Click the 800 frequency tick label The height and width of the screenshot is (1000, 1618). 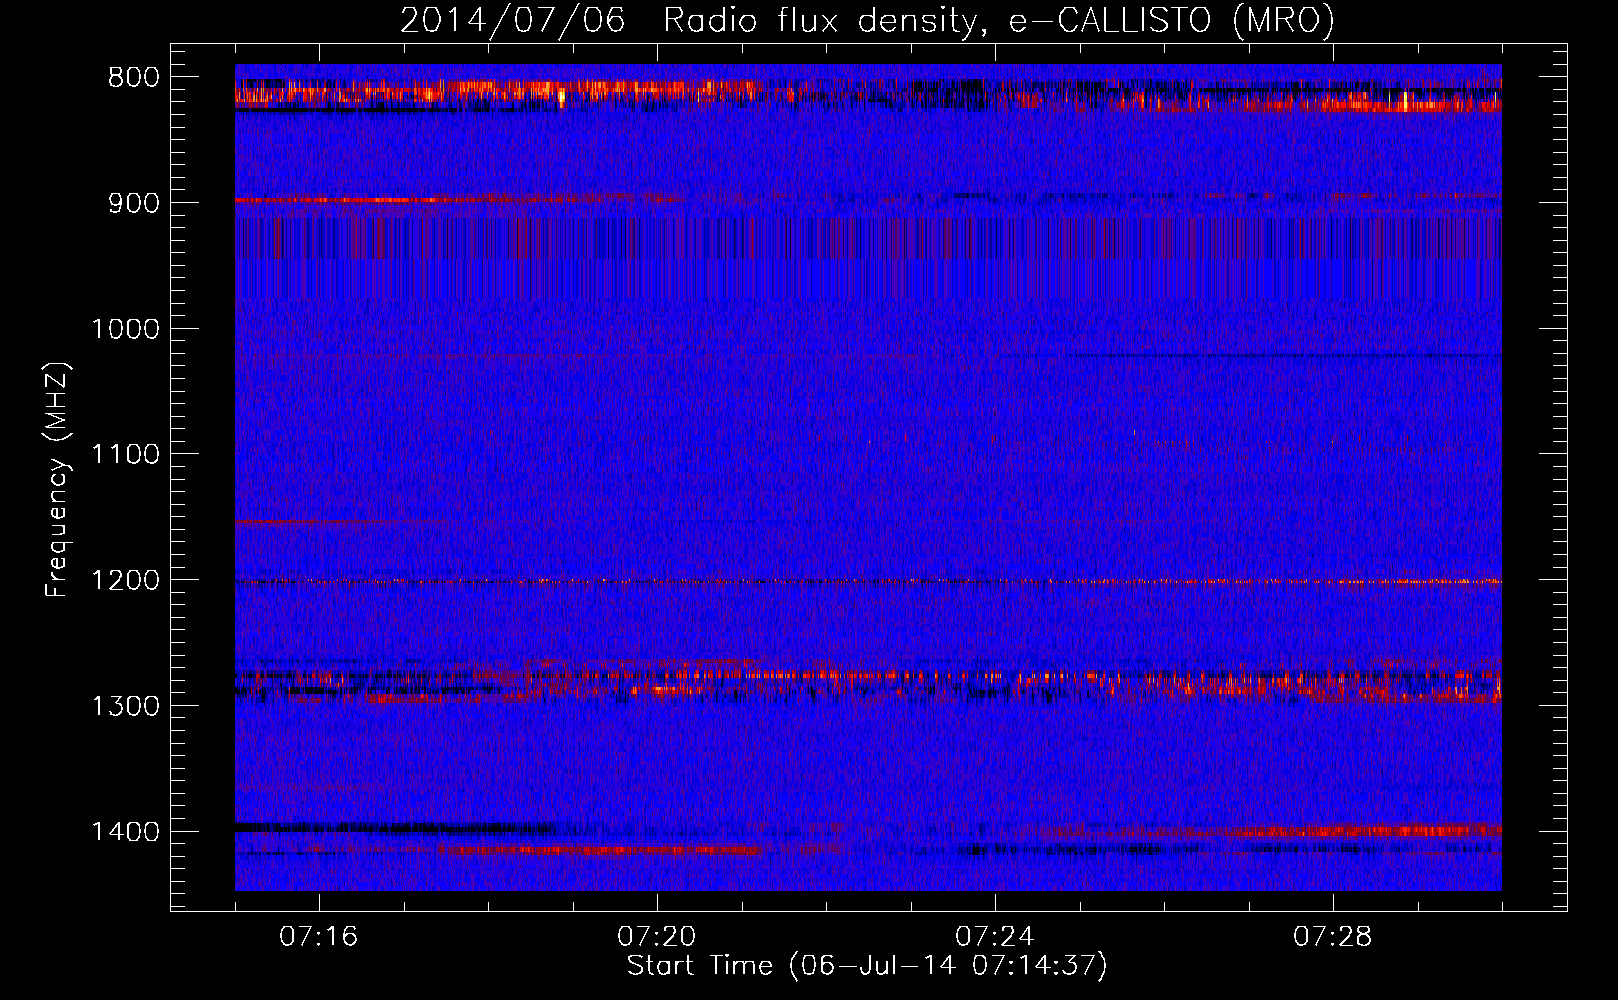[x=134, y=78]
